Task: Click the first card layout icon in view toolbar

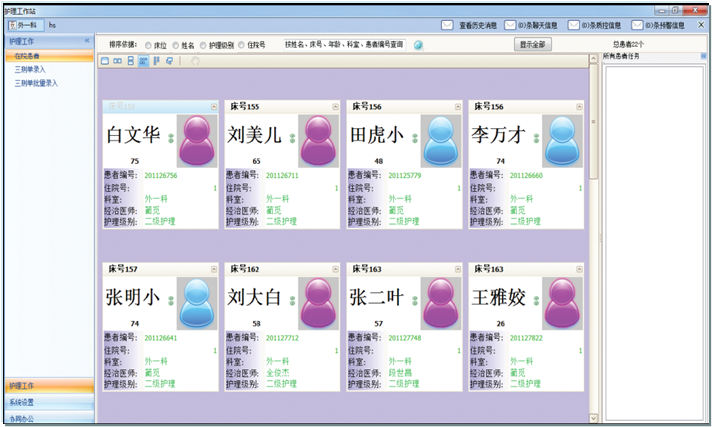Action: click(105, 62)
